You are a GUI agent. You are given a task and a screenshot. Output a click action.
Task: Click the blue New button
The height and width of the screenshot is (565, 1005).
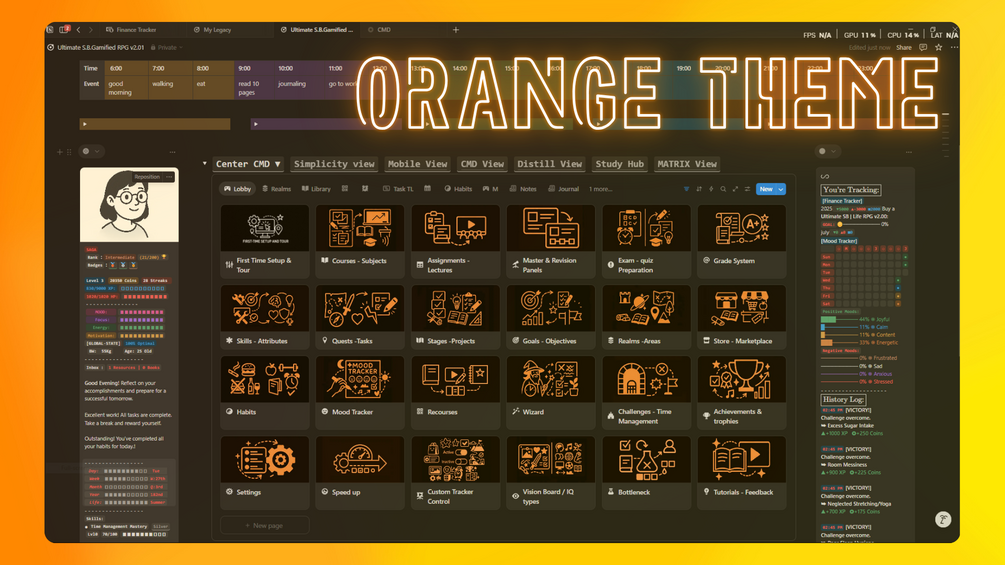tap(766, 189)
